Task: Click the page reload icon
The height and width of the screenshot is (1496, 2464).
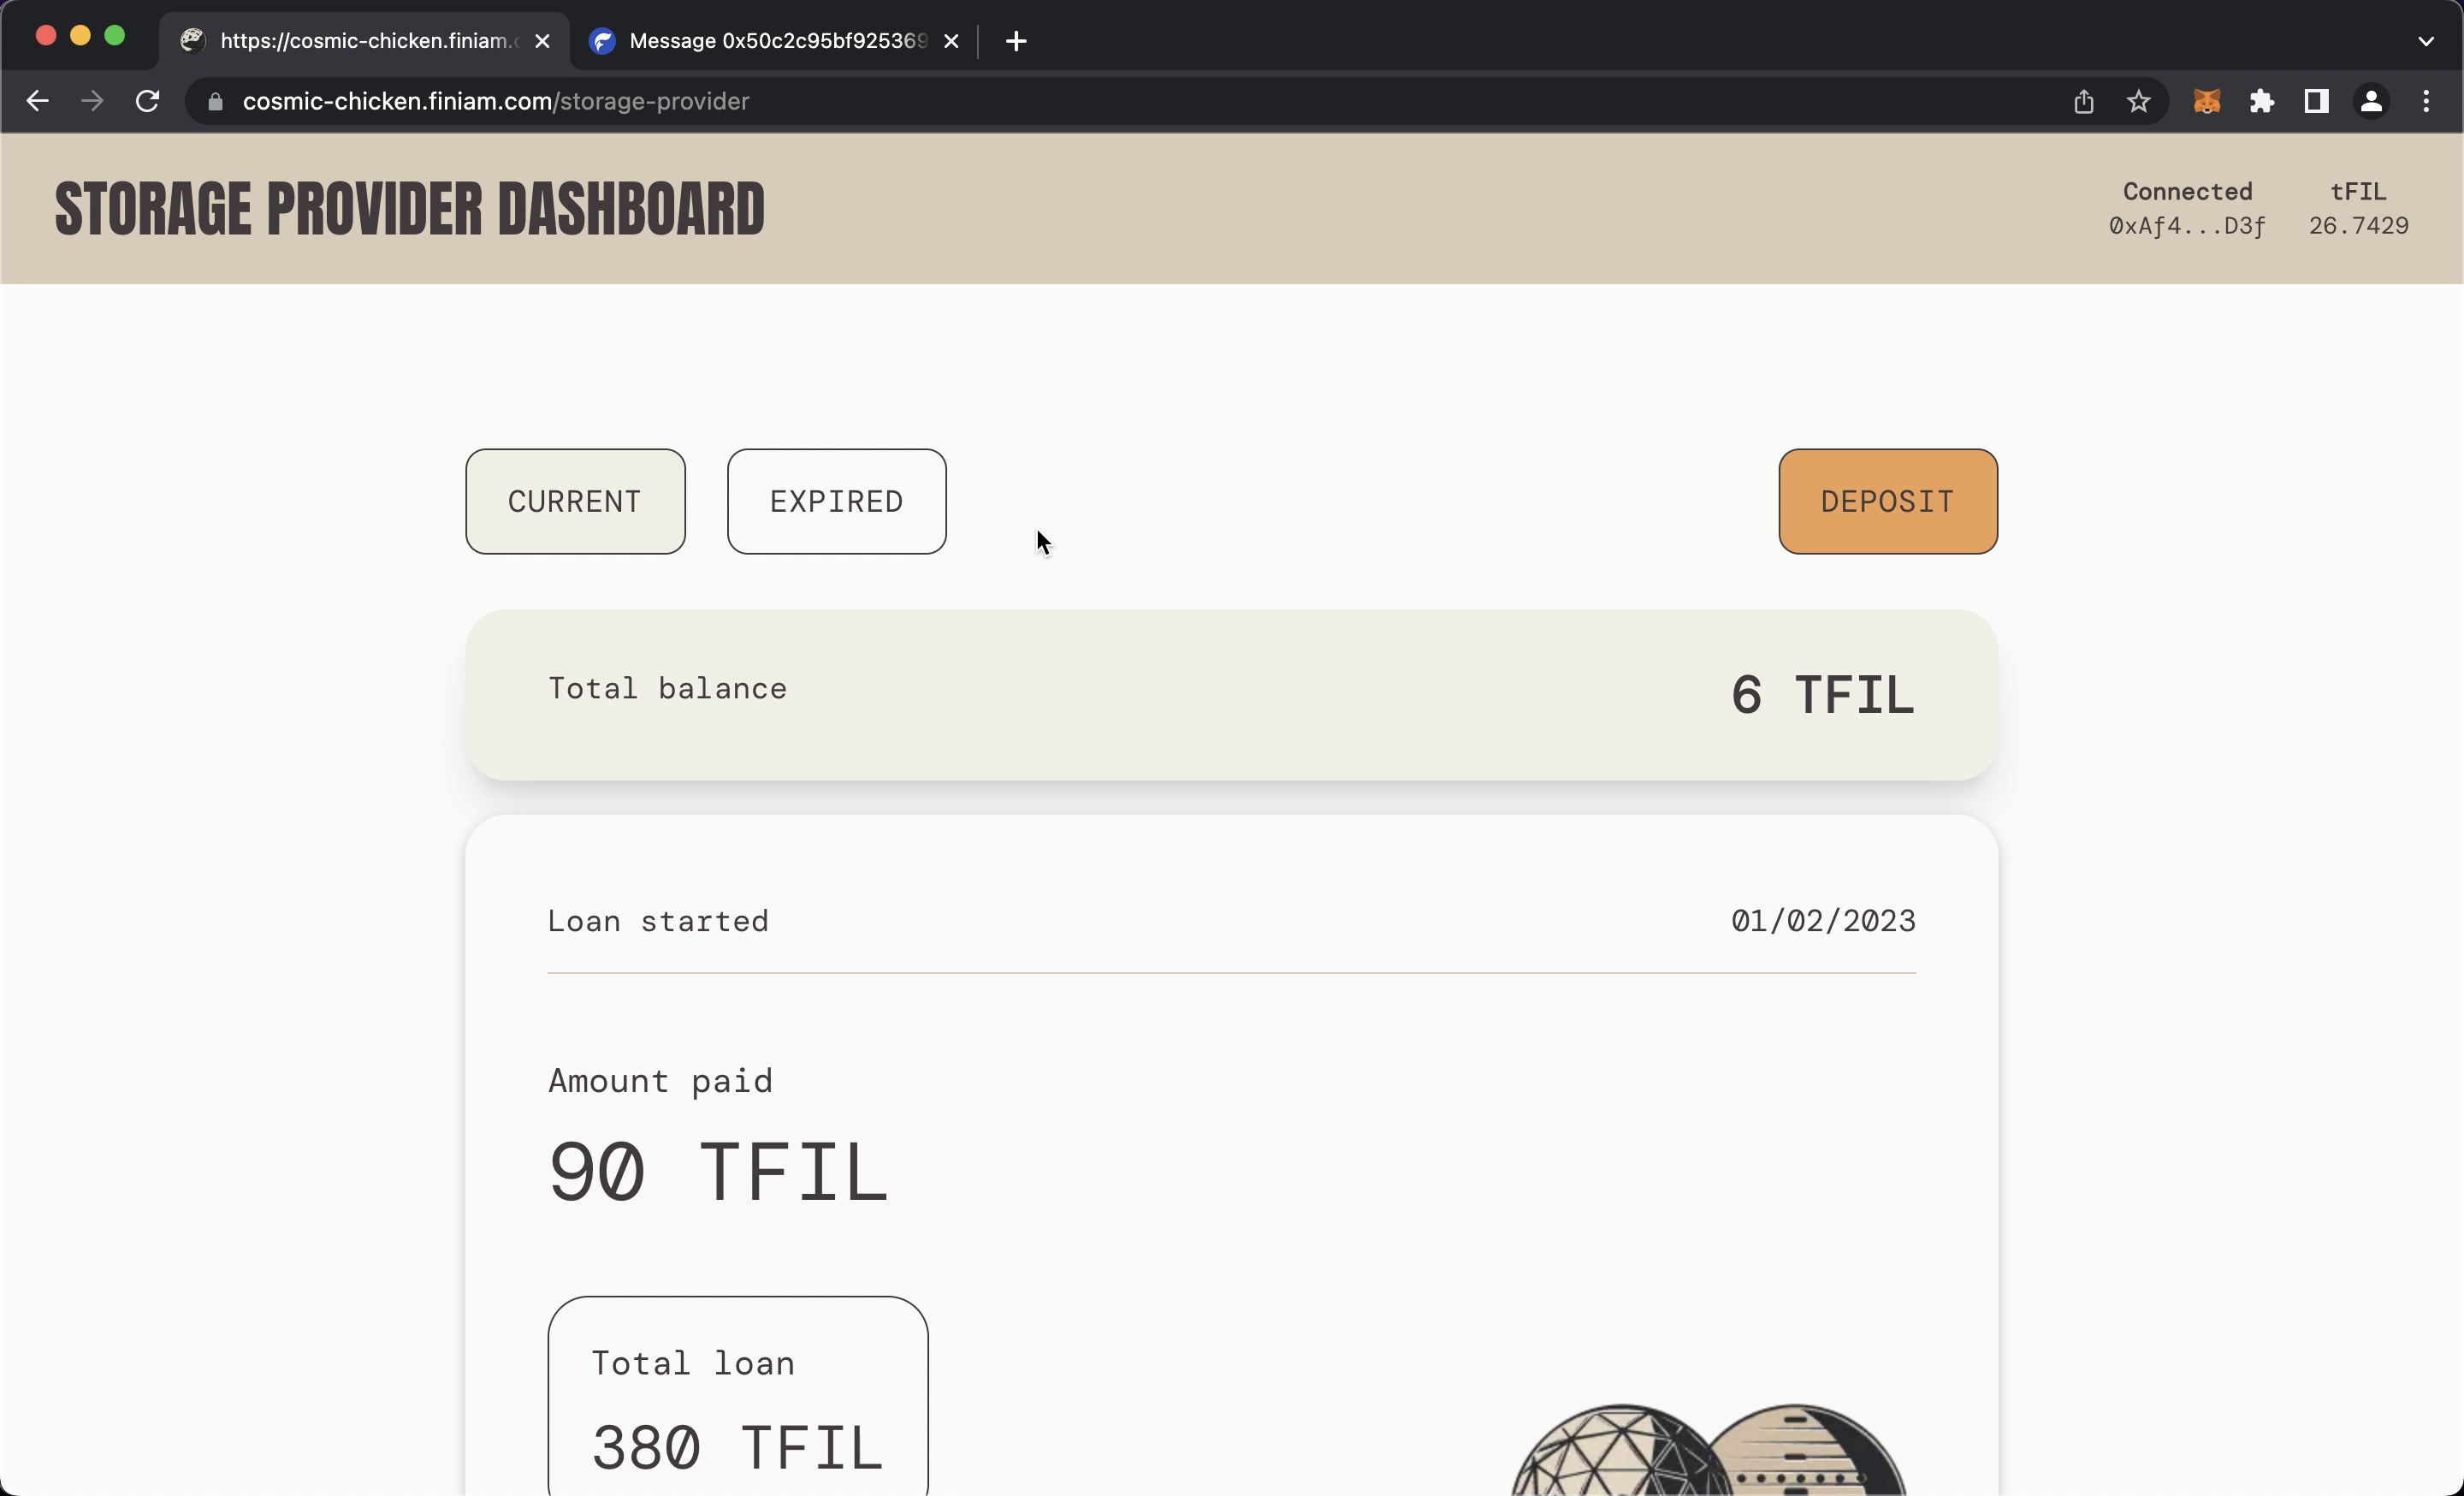Action: click(150, 100)
